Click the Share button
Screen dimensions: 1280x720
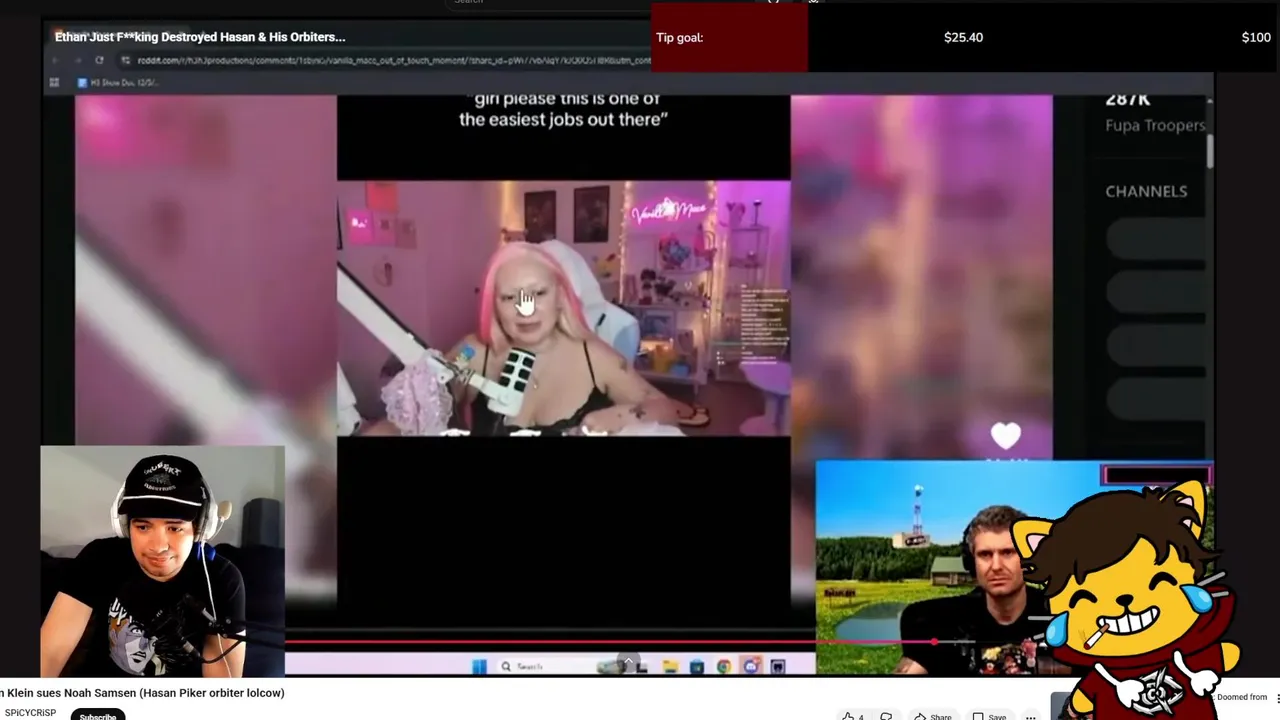[x=933, y=716]
